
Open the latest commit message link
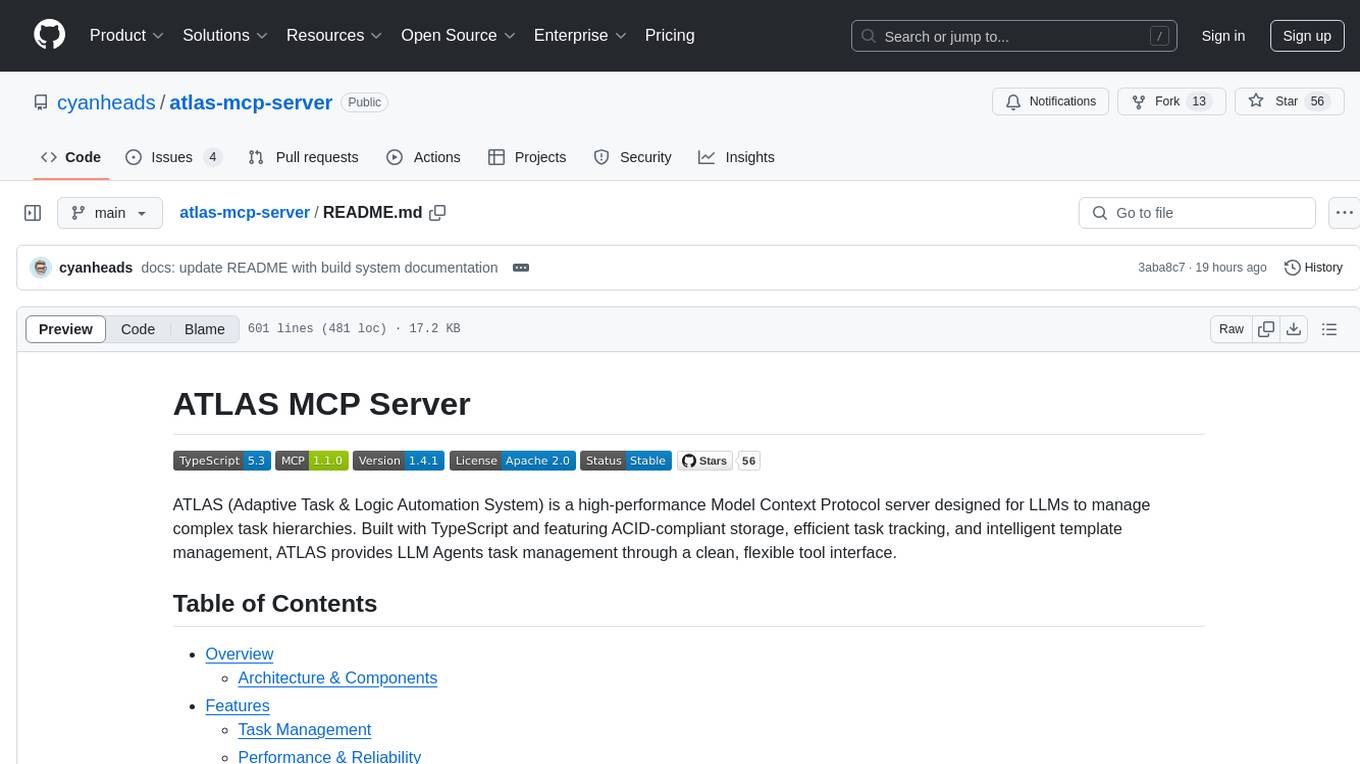pos(319,267)
